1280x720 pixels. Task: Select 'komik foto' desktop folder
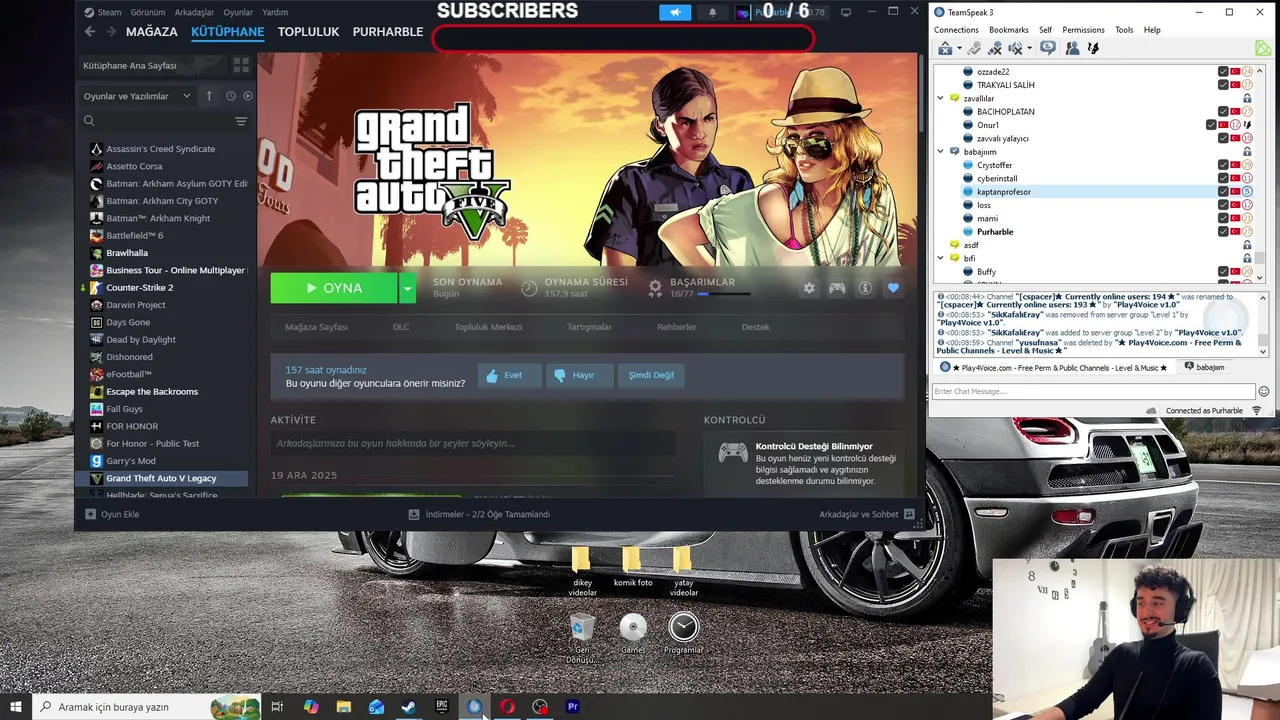click(x=633, y=567)
